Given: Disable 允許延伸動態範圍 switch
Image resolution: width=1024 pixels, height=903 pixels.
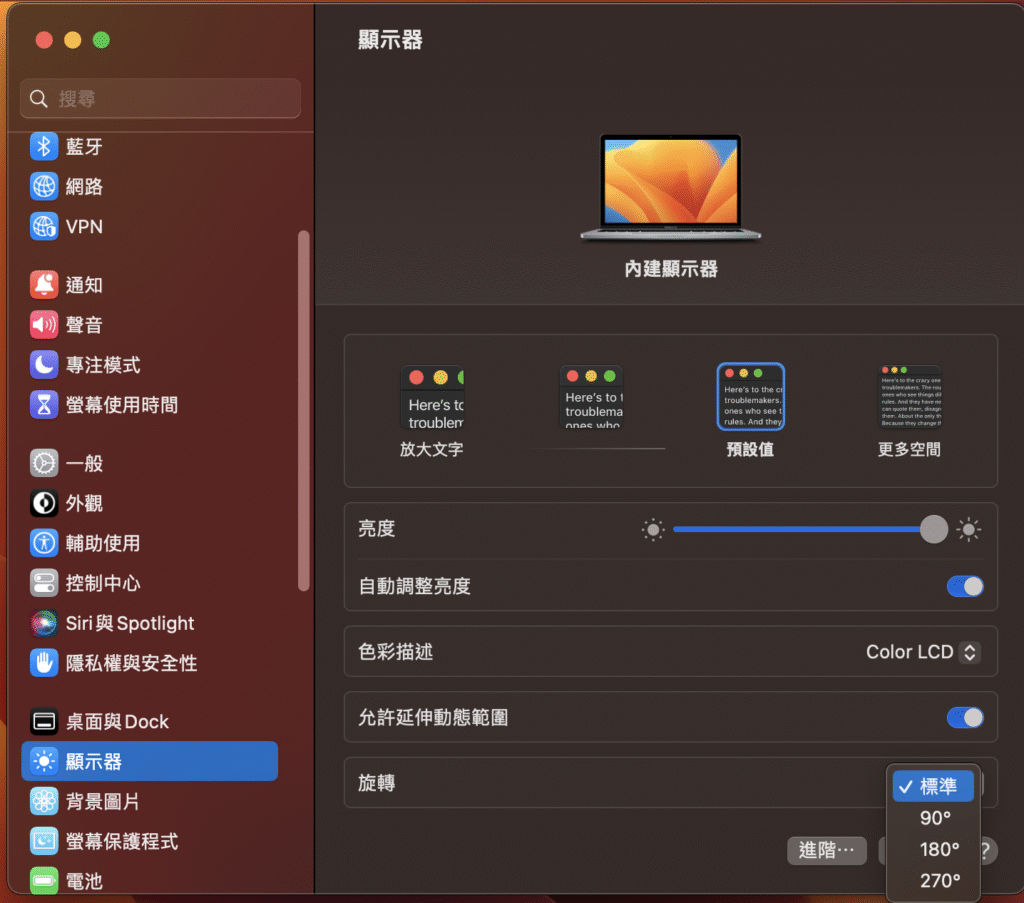Looking at the screenshot, I should (x=965, y=717).
